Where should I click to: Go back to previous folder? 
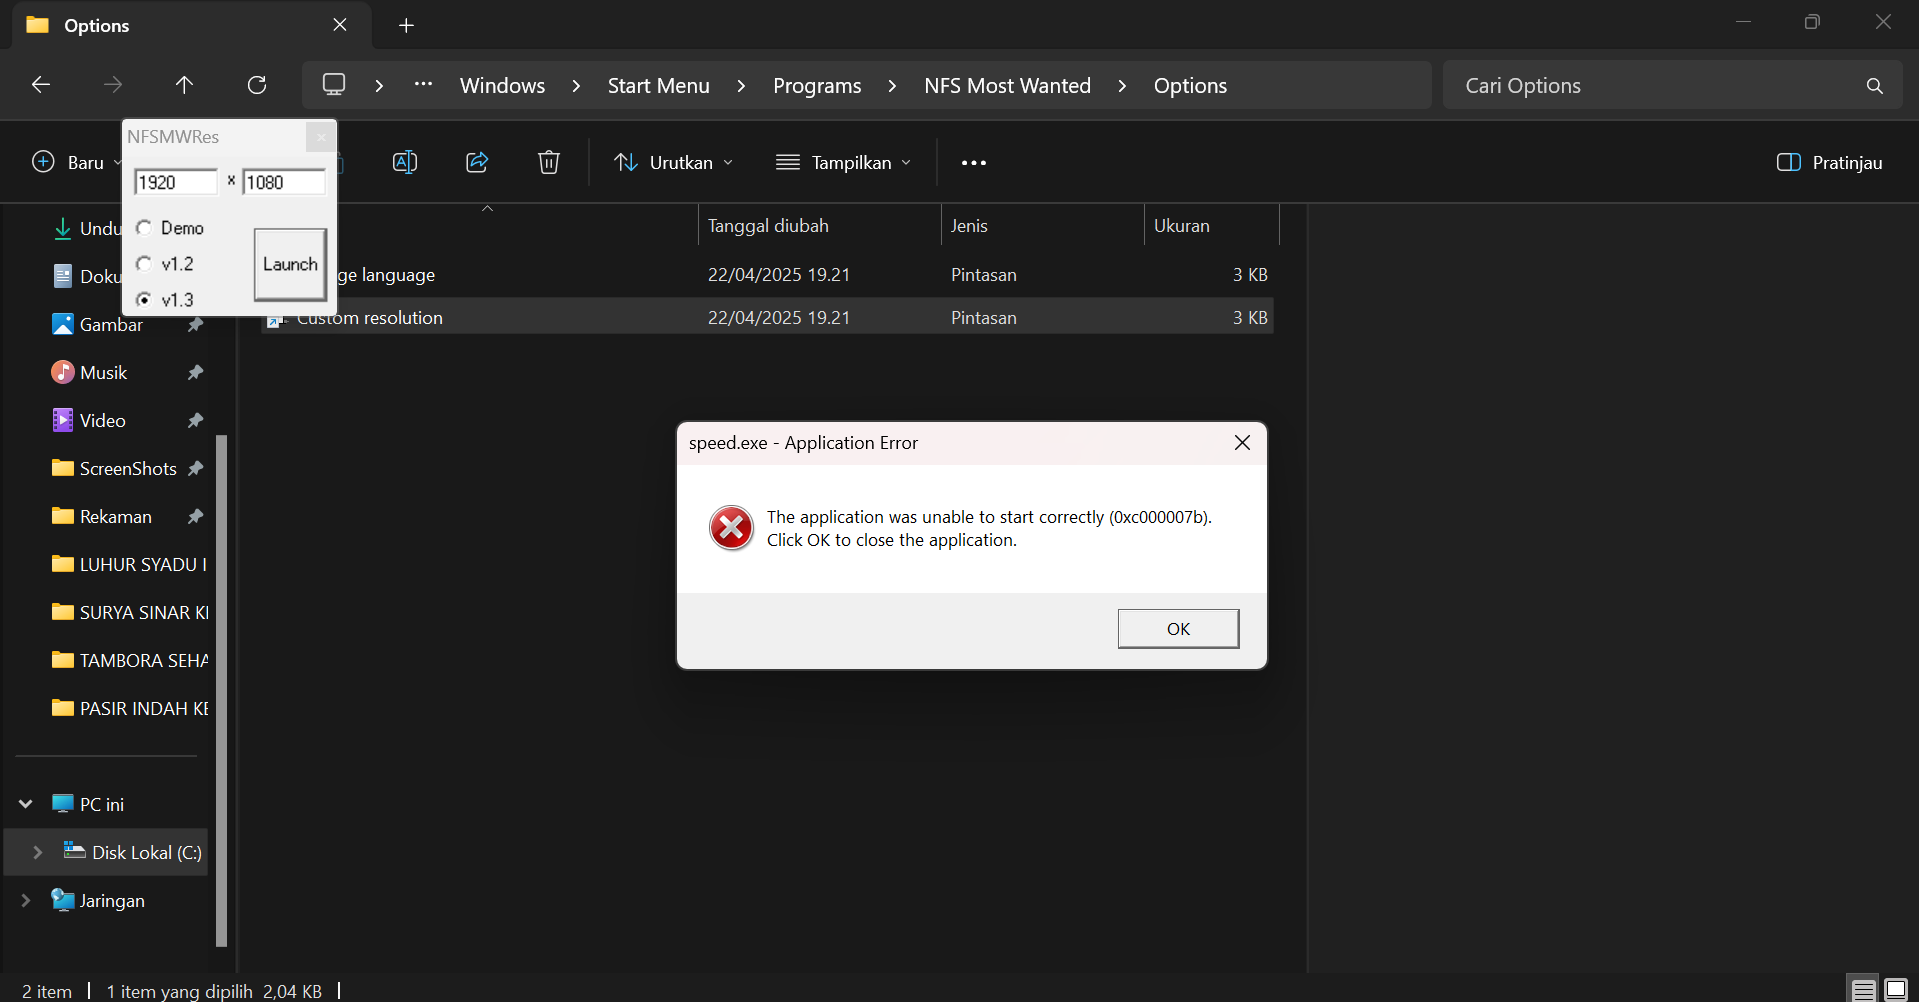[x=41, y=85]
